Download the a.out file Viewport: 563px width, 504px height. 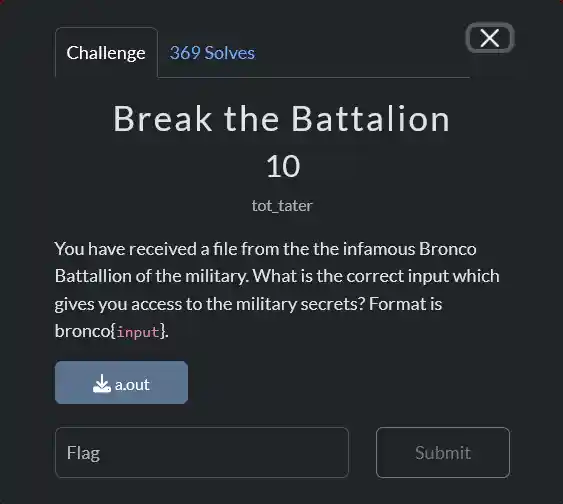click(x=121, y=382)
